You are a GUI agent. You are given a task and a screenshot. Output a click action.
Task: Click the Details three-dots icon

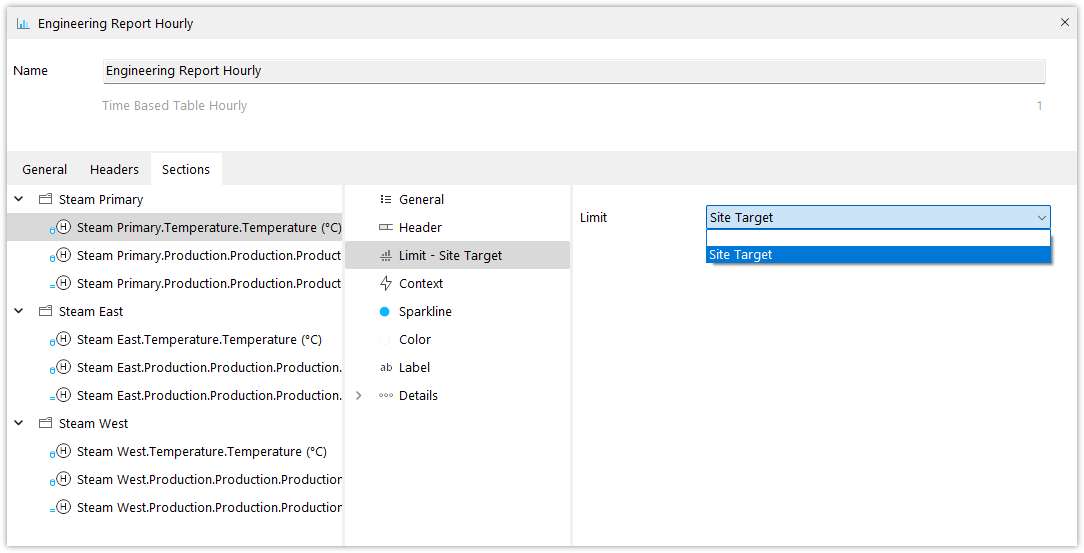click(x=386, y=395)
